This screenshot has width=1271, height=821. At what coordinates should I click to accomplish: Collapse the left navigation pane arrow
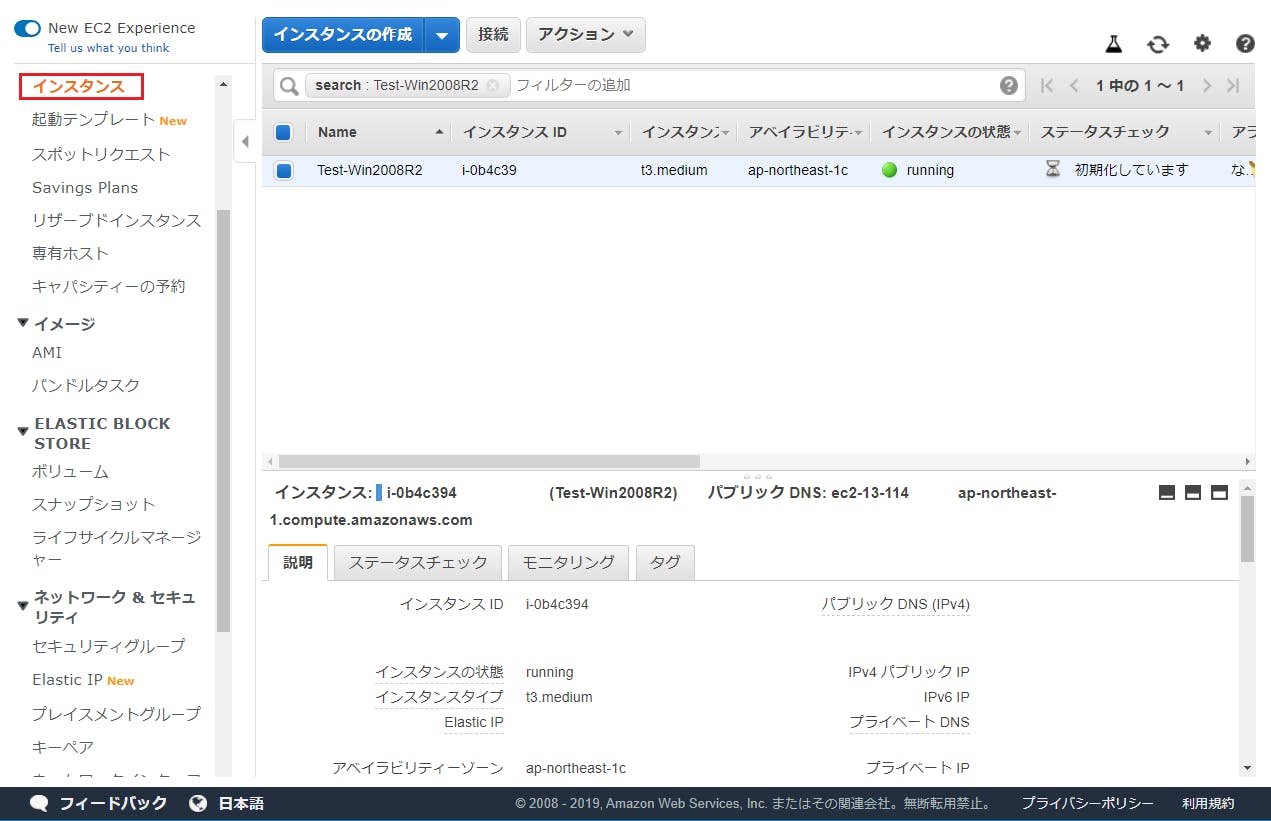tap(245, 142)
